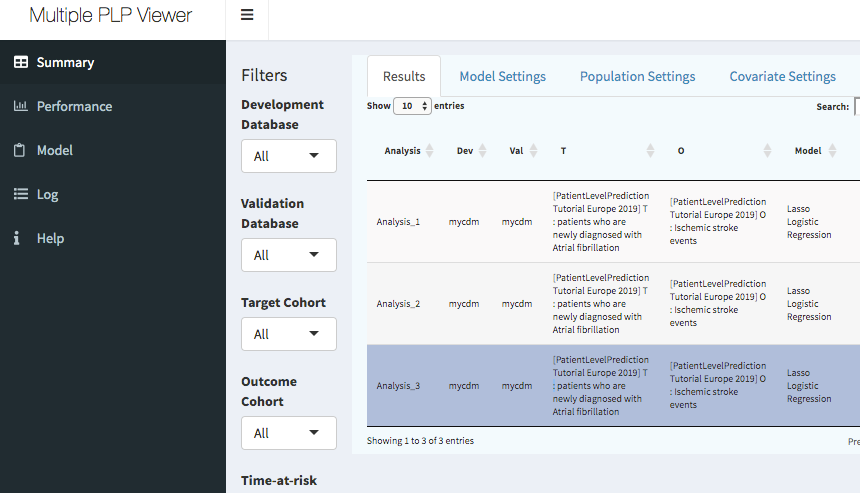Screen dimensions: 860x493
Task: Switch to the Model Settings tab
Action: 502,76
